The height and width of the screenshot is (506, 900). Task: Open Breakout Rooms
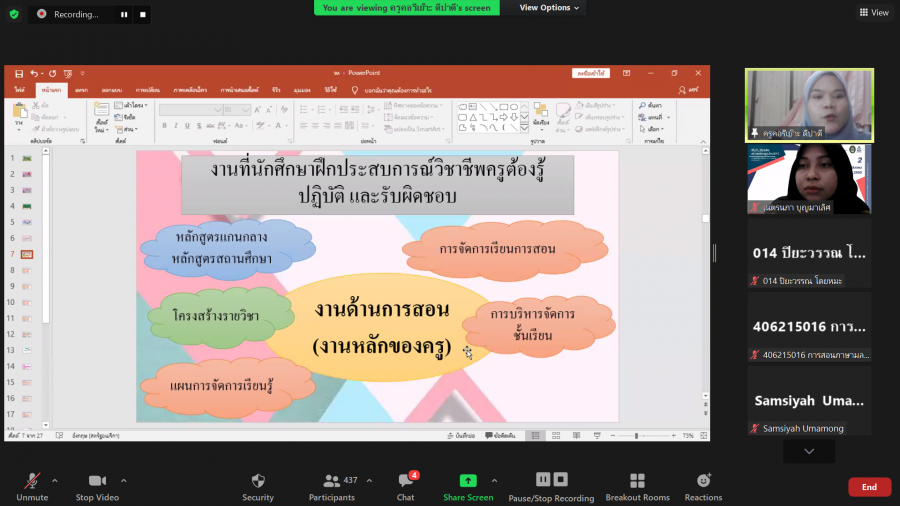[x=637, y=481]
